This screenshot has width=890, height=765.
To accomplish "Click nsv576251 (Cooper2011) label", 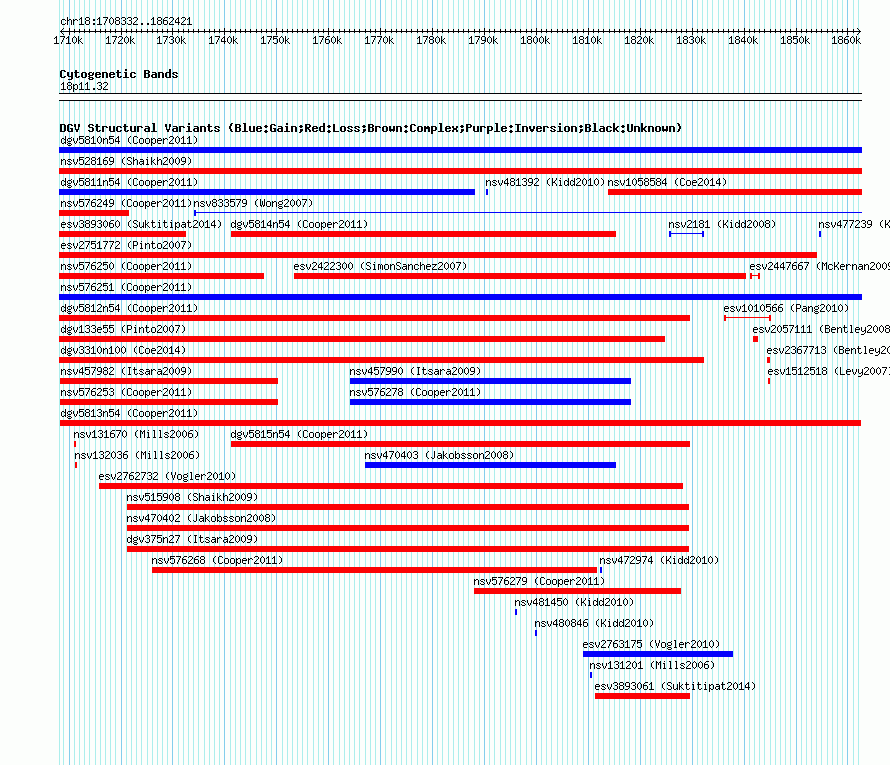I will click(126, 287).
